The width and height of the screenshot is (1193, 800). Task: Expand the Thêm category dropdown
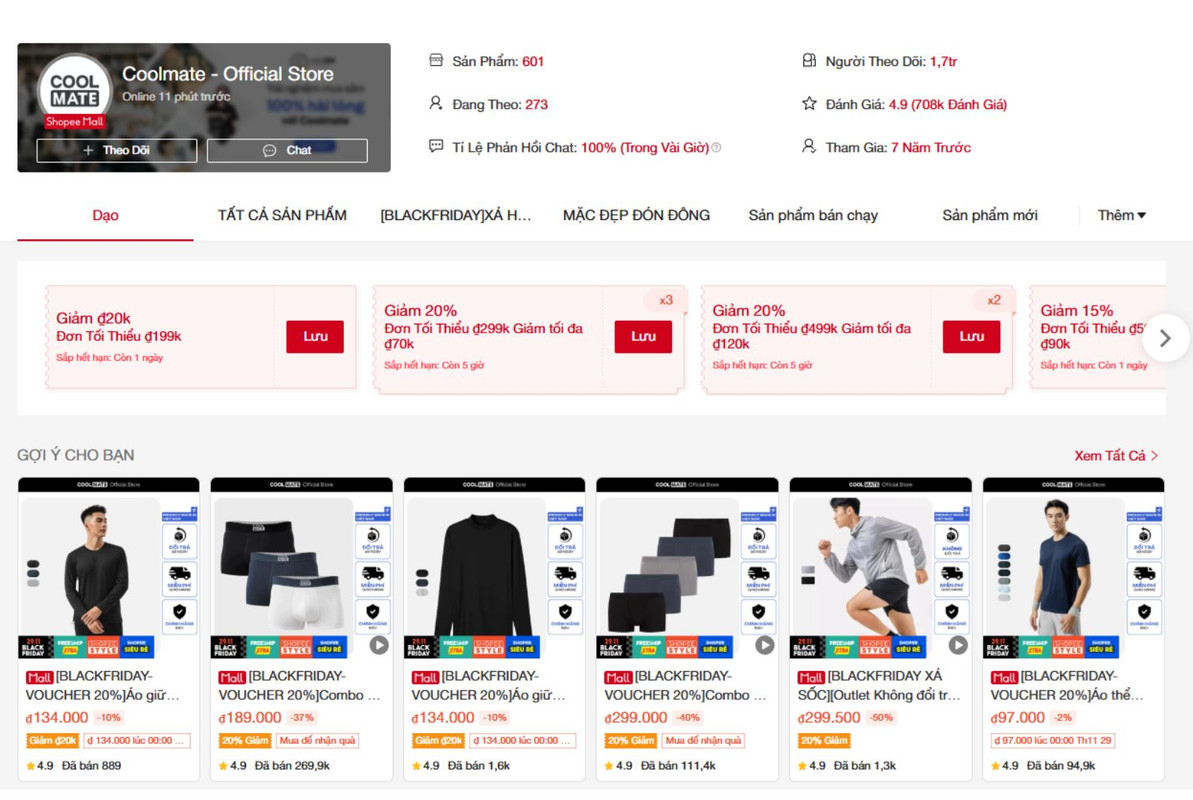[1121, 215]
